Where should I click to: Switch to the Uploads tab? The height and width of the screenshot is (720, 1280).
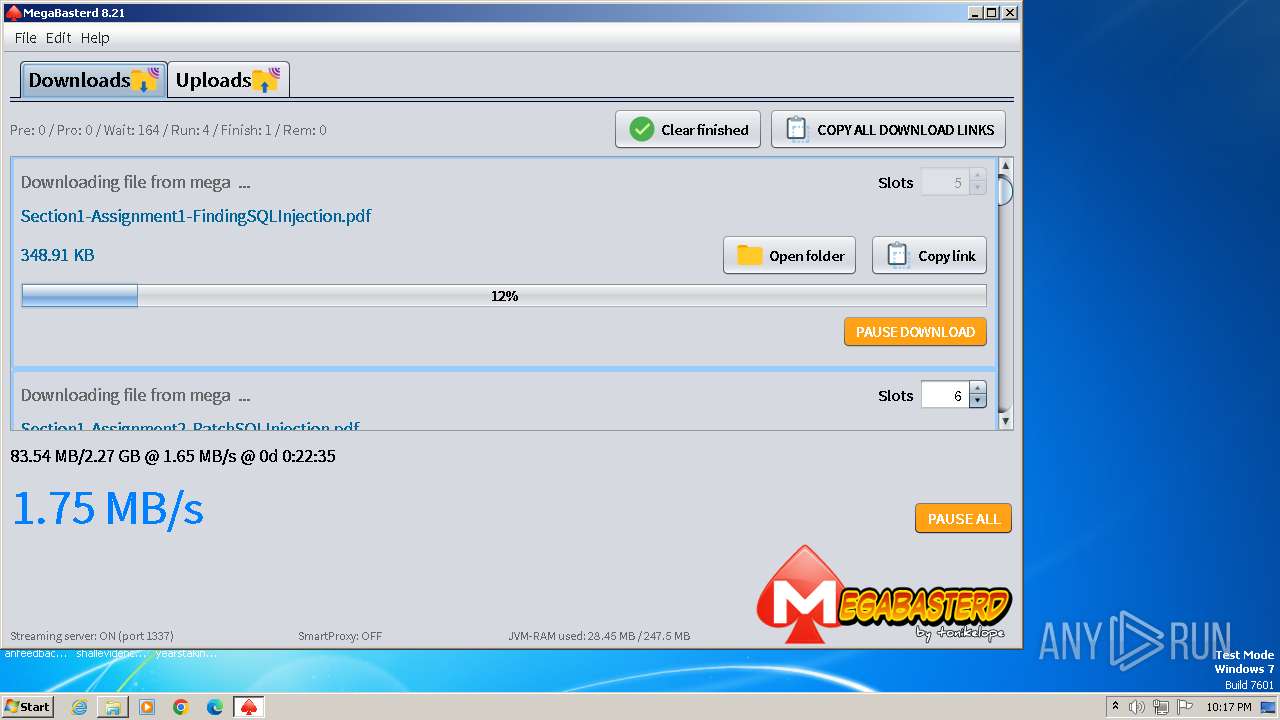pyautogui.click(x=228, y=80)
